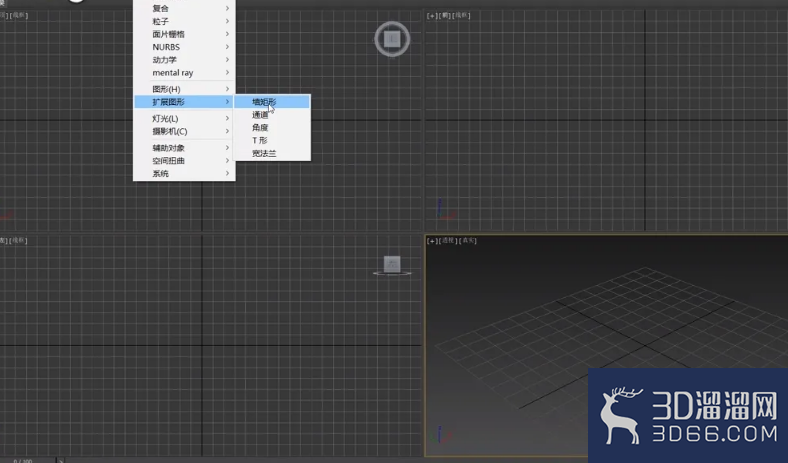
Task: Open the [线框] label in the upper-left viewport
Action: pos(19,16)
